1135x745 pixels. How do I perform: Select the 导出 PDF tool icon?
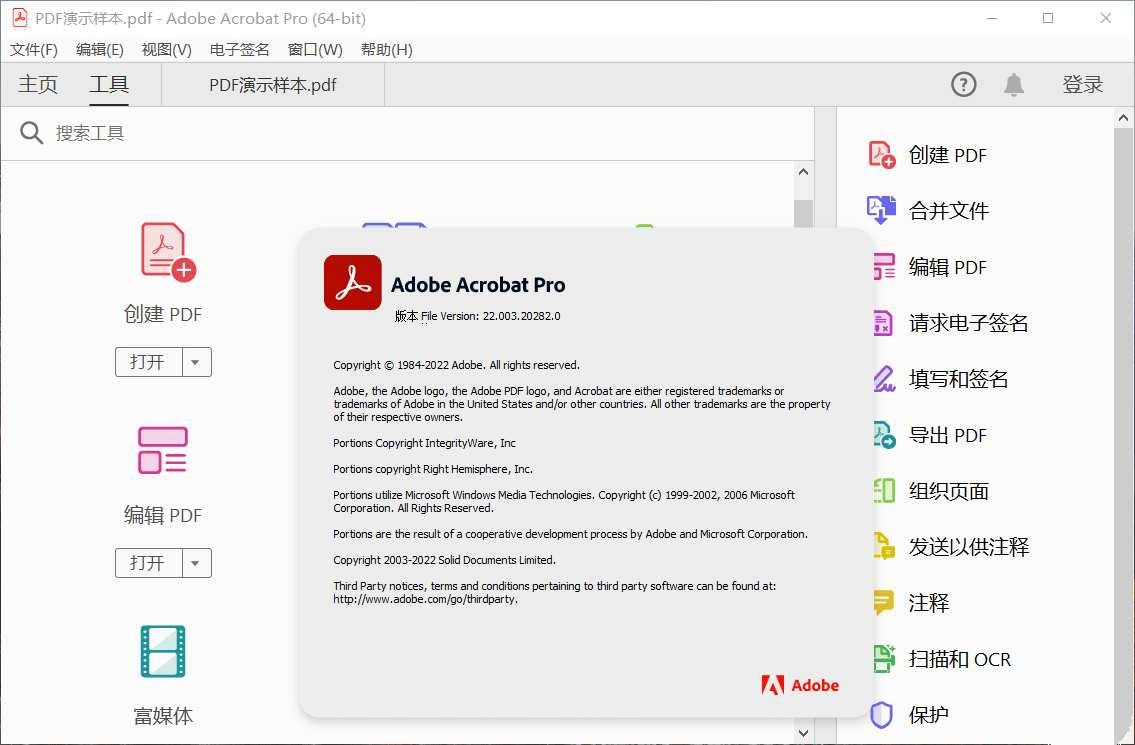tap(880, 435)
